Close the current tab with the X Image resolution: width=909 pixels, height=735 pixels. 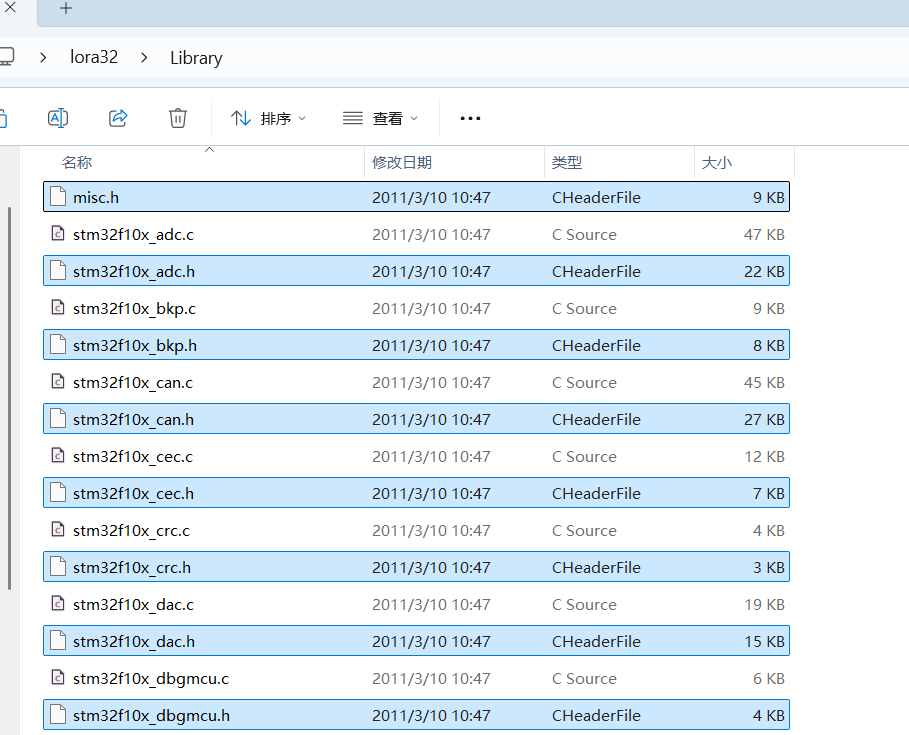pos(10,8)
